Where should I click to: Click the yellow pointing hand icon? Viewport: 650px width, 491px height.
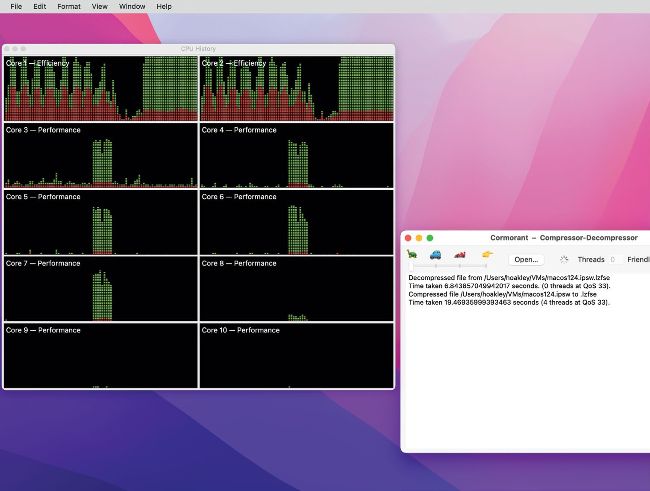(487, 255)
